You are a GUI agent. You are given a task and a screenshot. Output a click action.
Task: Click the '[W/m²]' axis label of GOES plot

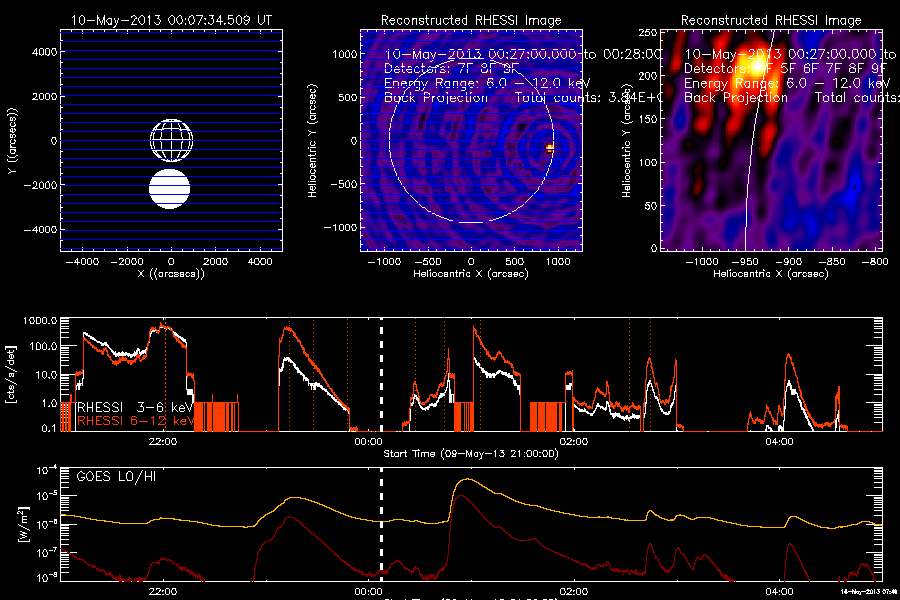pos(23,525)
